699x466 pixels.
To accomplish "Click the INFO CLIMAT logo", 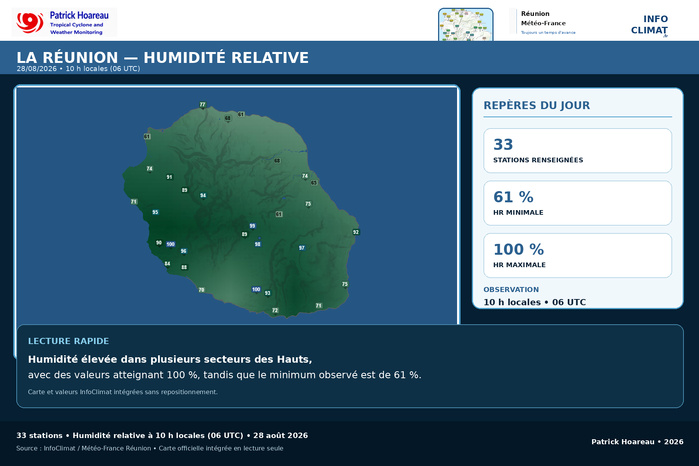I will coord(649,25).
